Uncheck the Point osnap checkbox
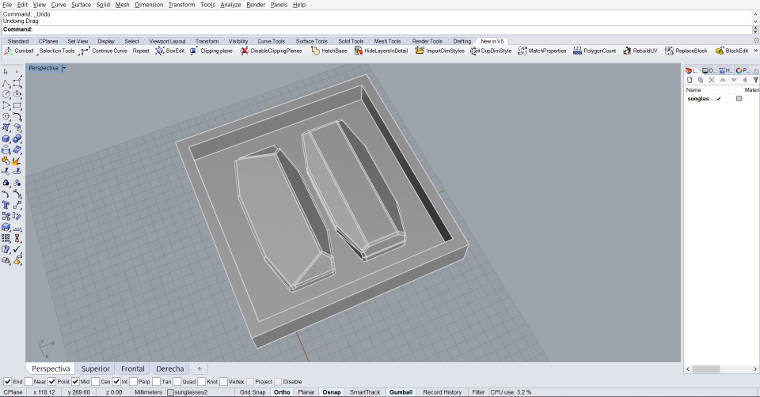This screenshot has height=397, width=760. click(x=52, y=381)
